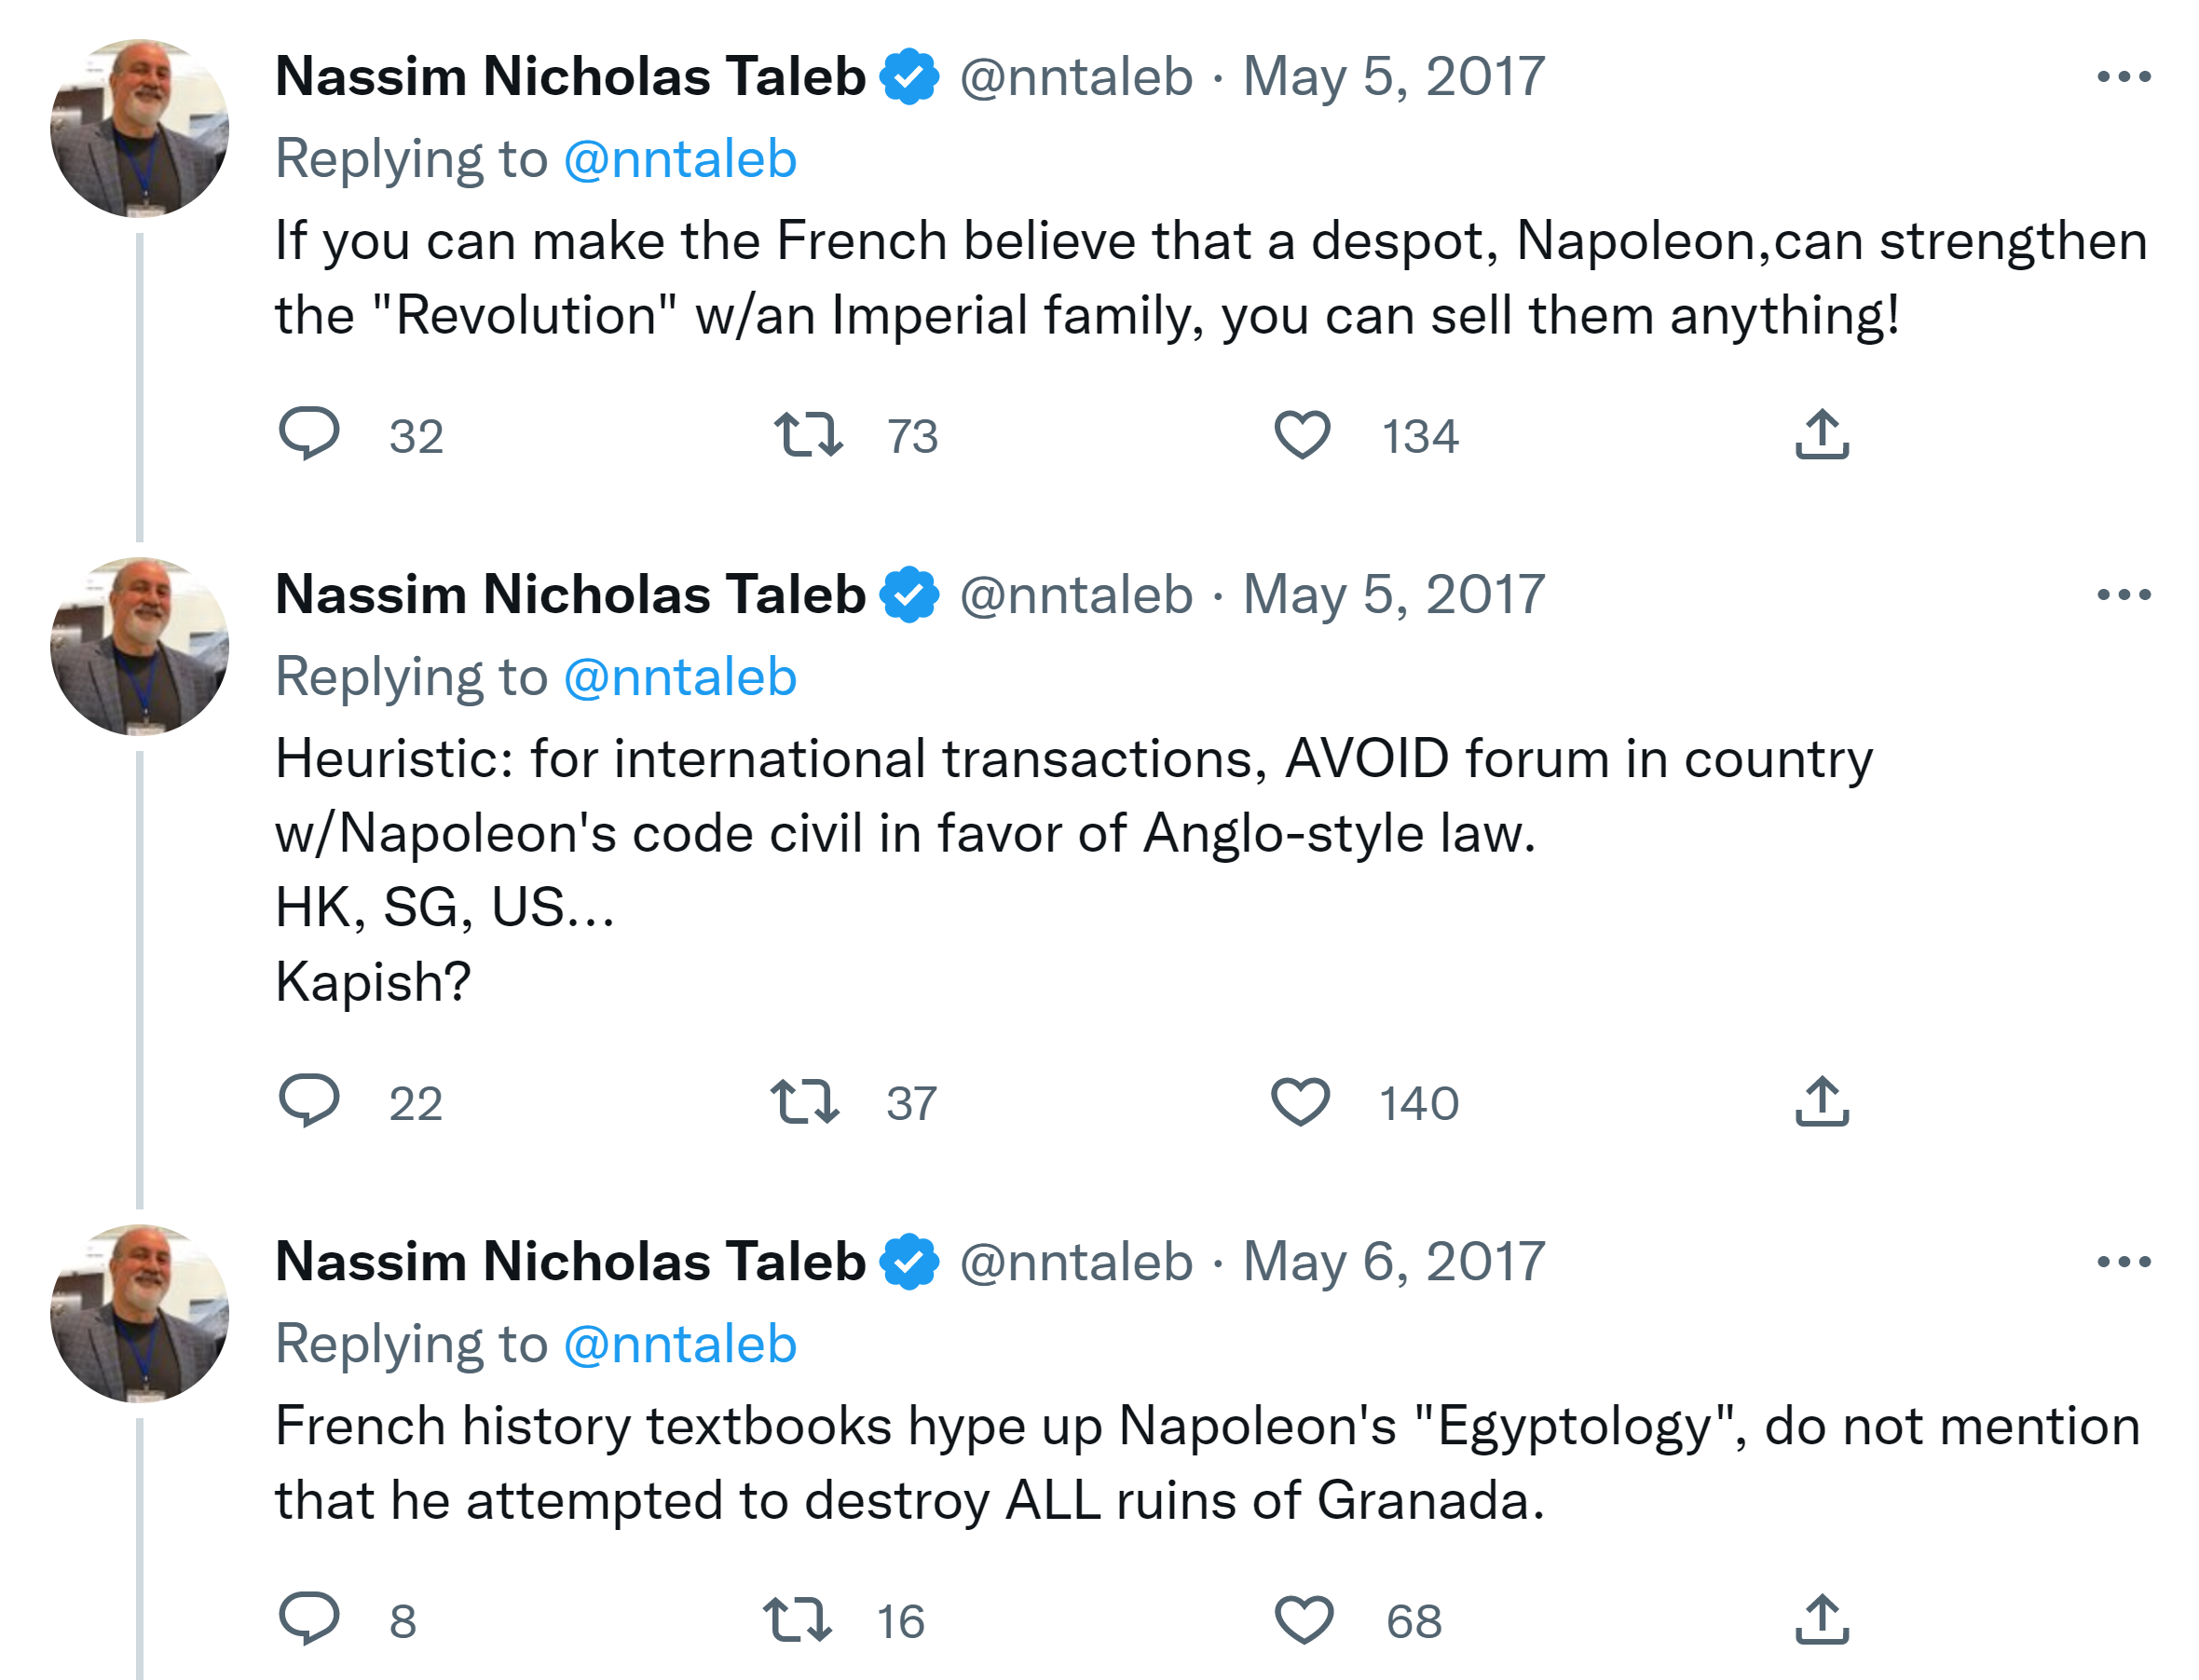Share the Heuristic code civil tweet
This screenshot has width=2199, height=1680.
coord(1821,1102)
